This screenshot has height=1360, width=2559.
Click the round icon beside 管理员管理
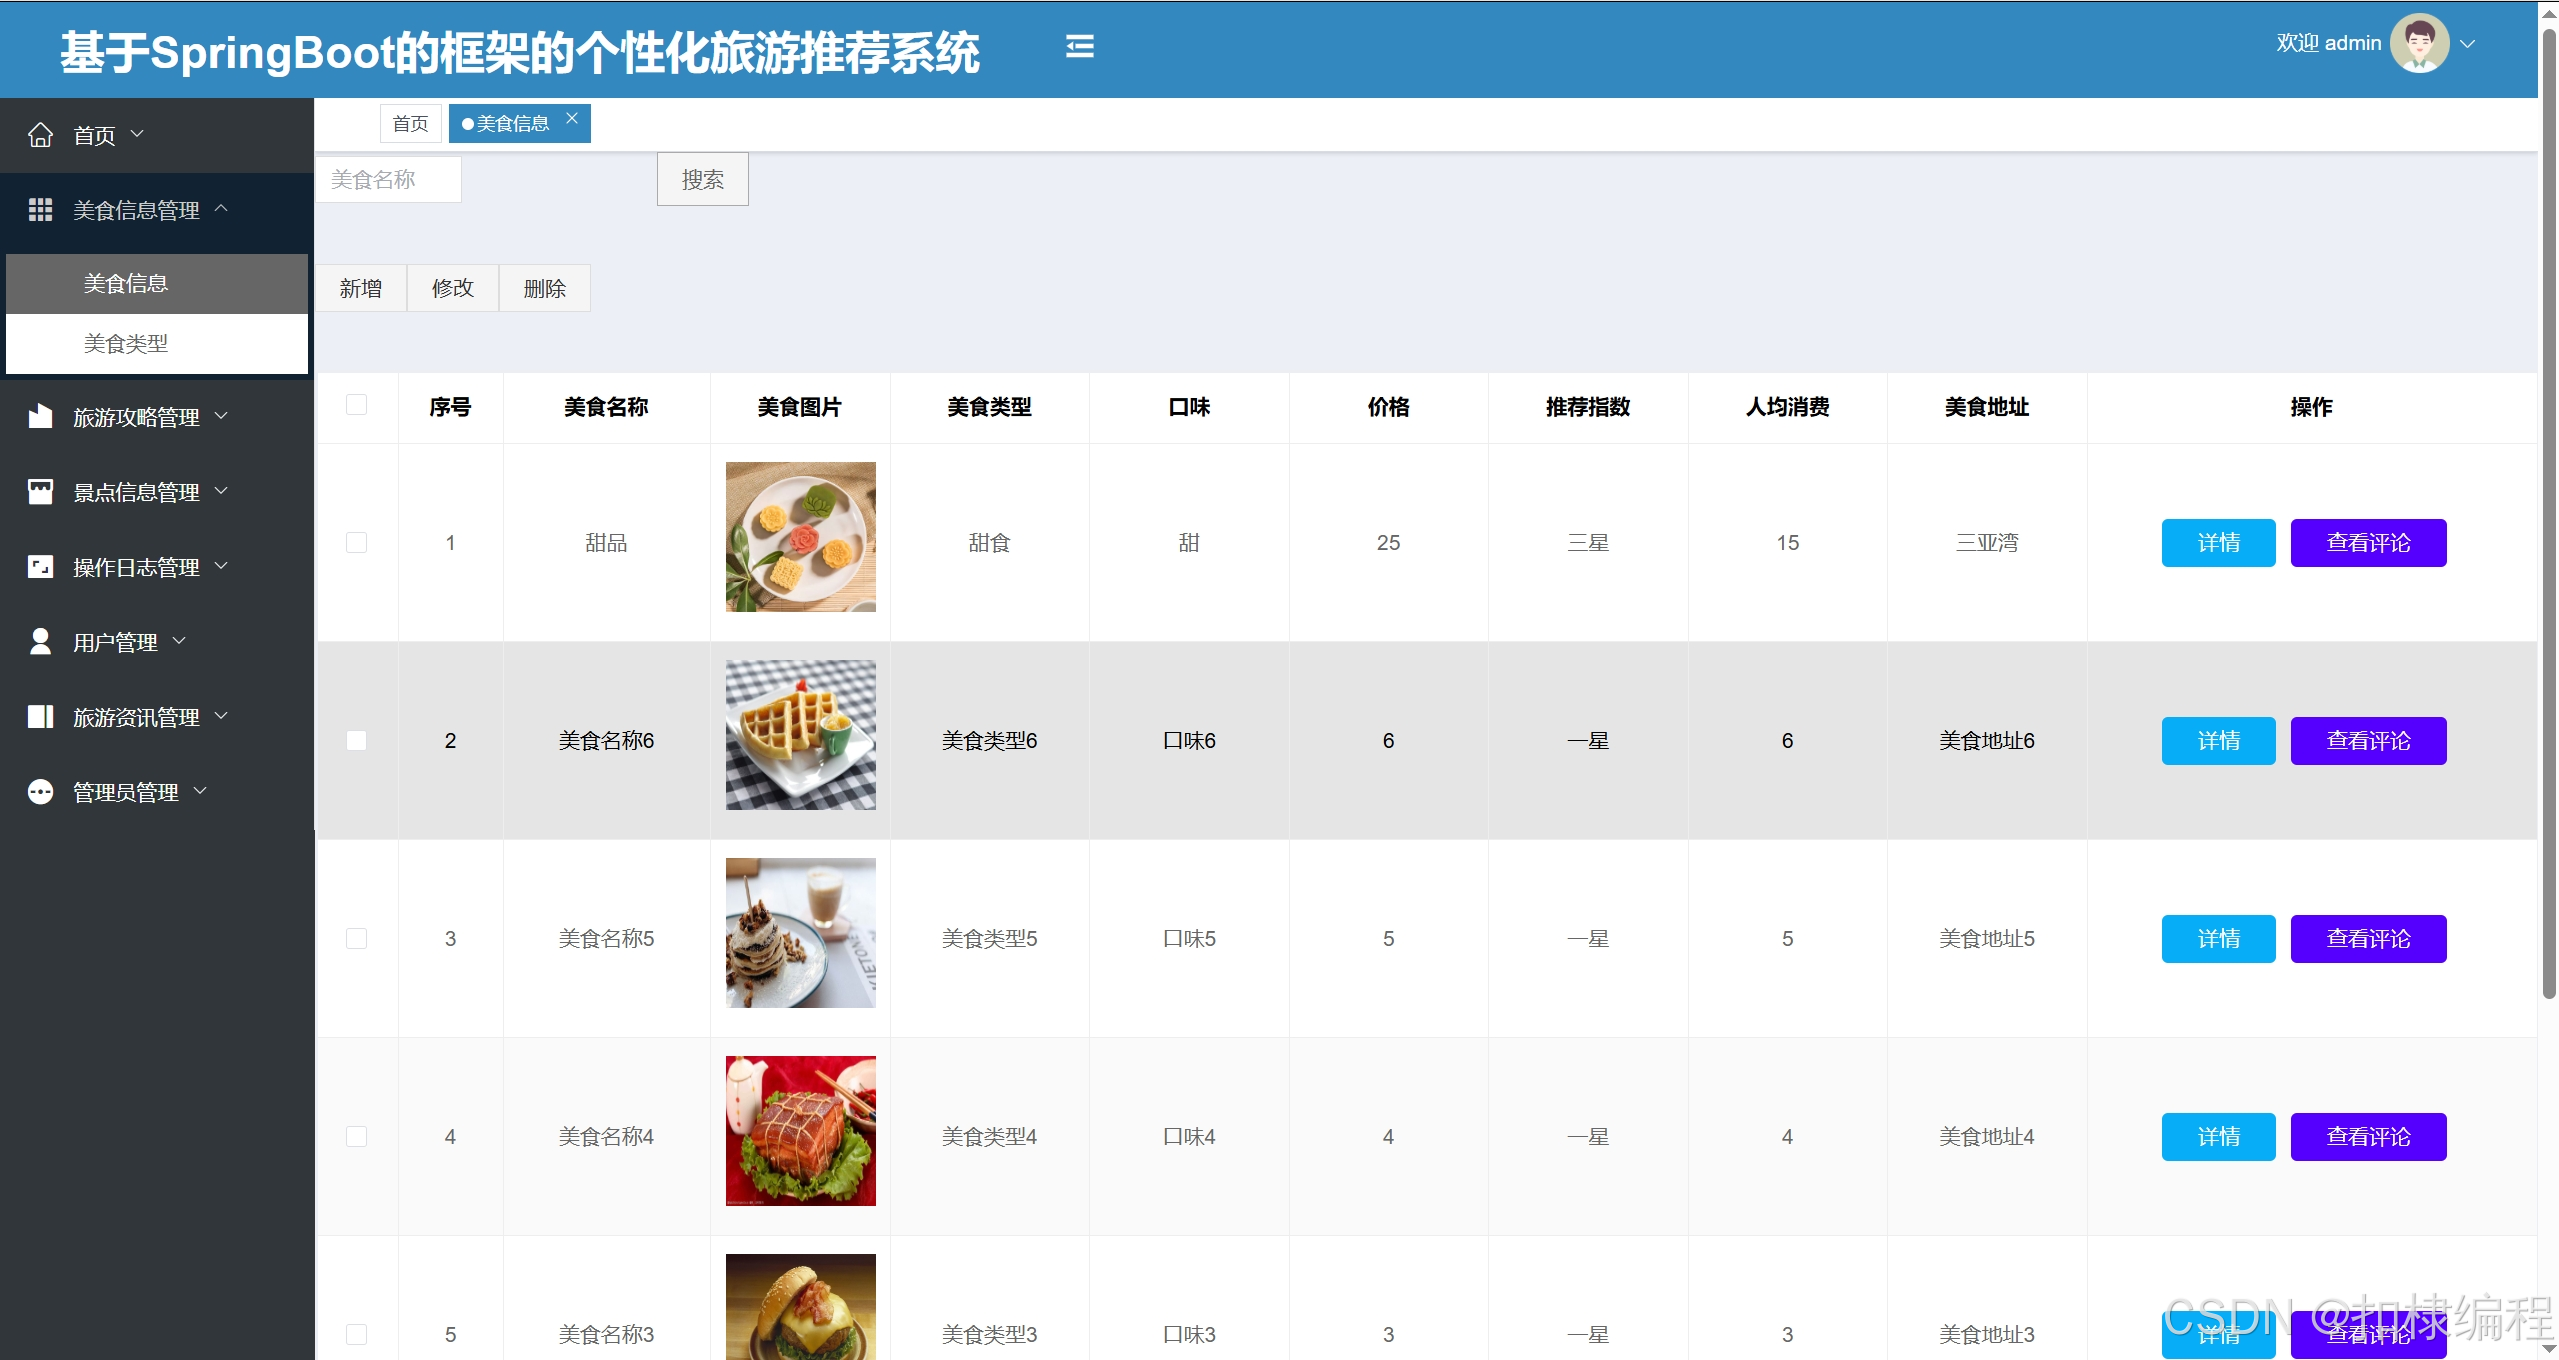(x=40, y=792)
